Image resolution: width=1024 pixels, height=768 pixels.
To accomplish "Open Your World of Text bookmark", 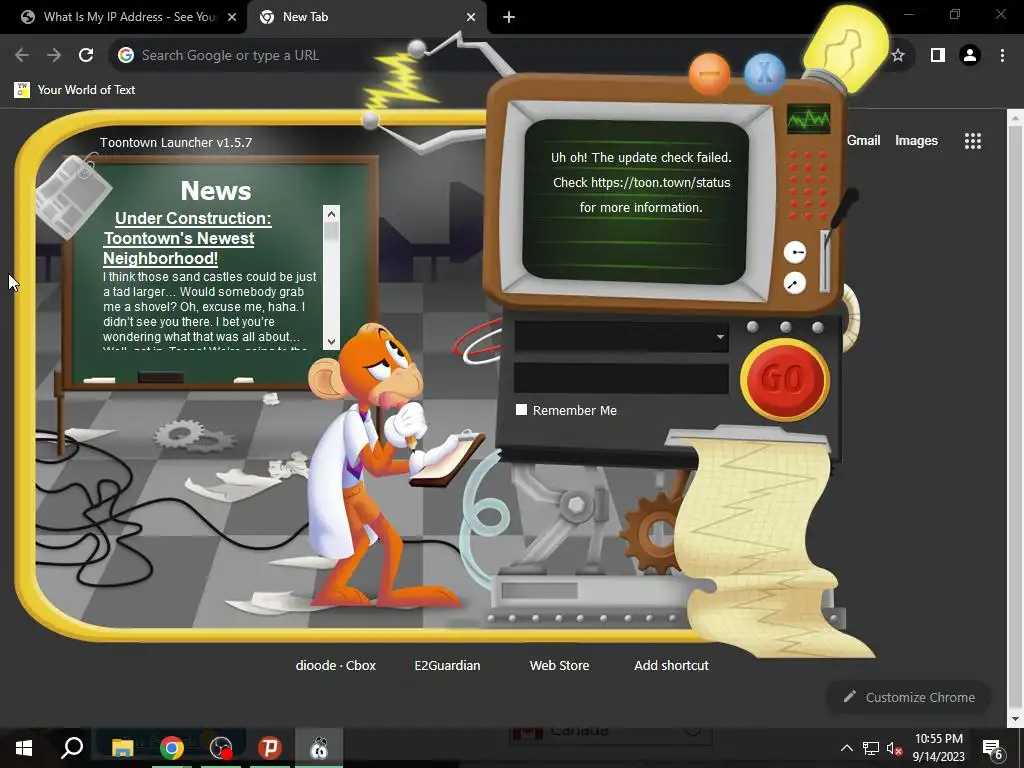I will pyautogui.click(x=74, y=90).
